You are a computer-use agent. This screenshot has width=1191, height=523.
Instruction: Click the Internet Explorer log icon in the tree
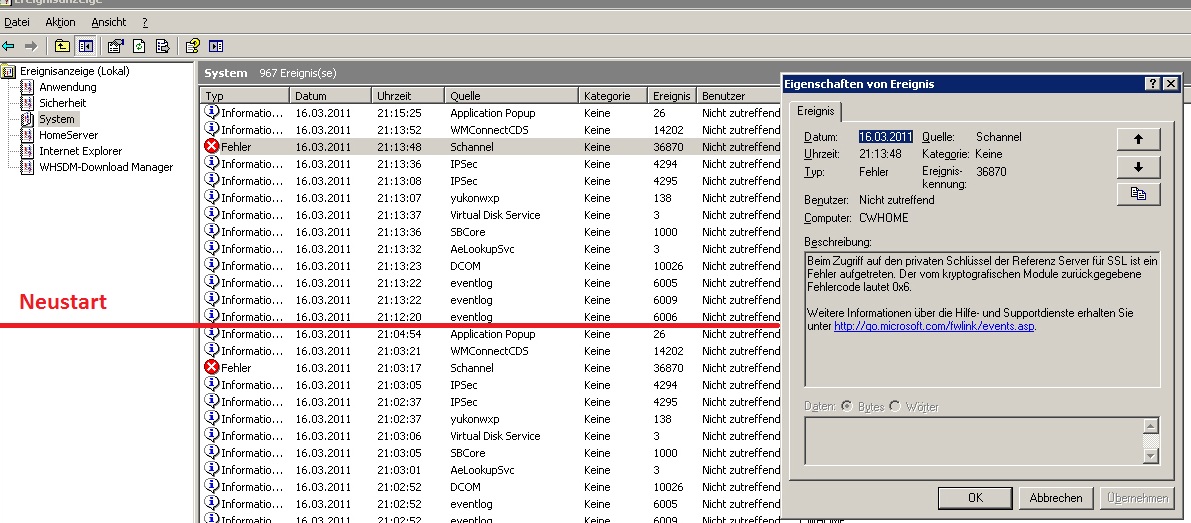[x=27, y=151]
